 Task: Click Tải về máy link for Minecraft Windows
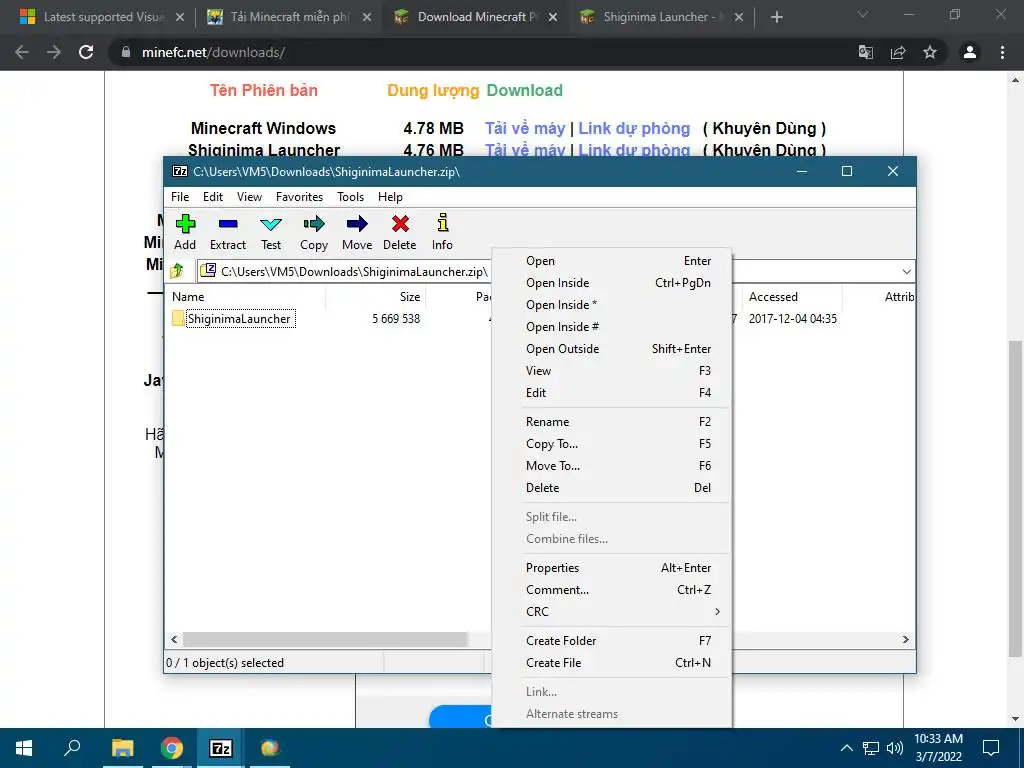pos(524,128)
